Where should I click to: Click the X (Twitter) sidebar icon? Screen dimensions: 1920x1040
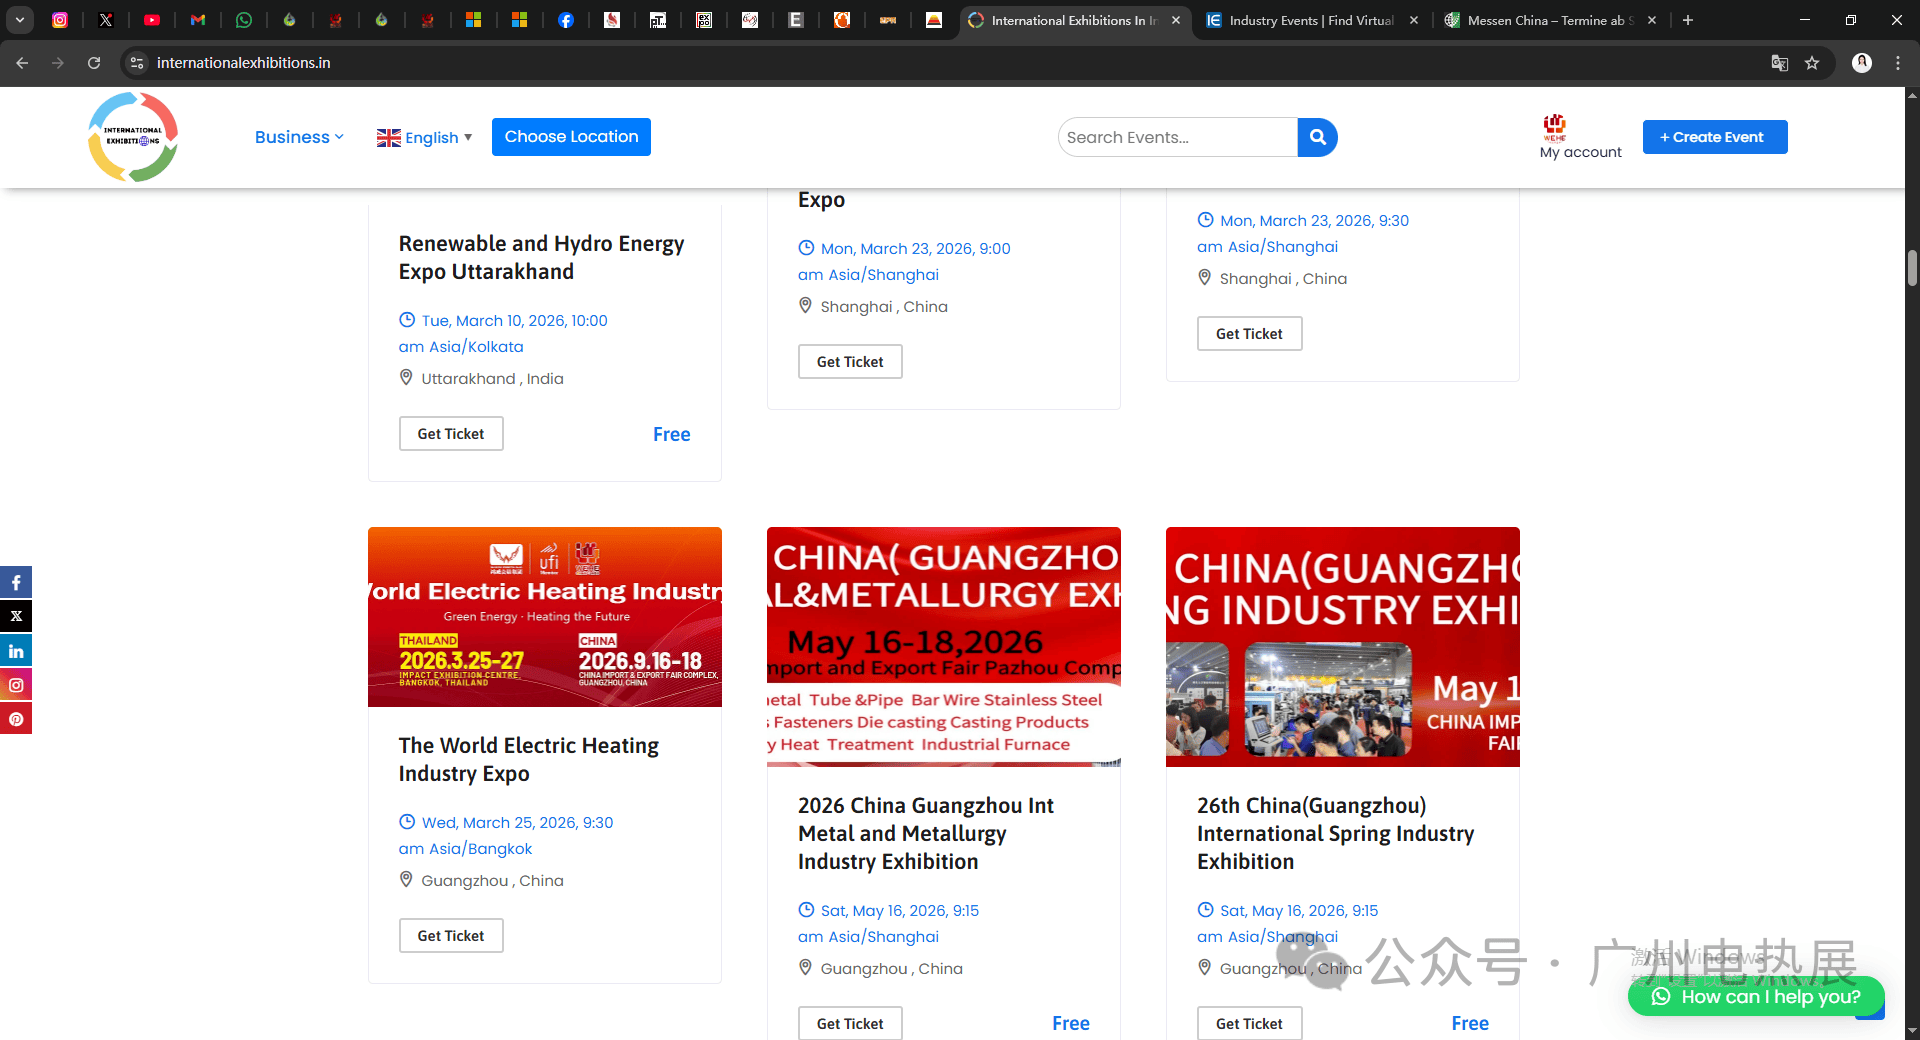16,616
